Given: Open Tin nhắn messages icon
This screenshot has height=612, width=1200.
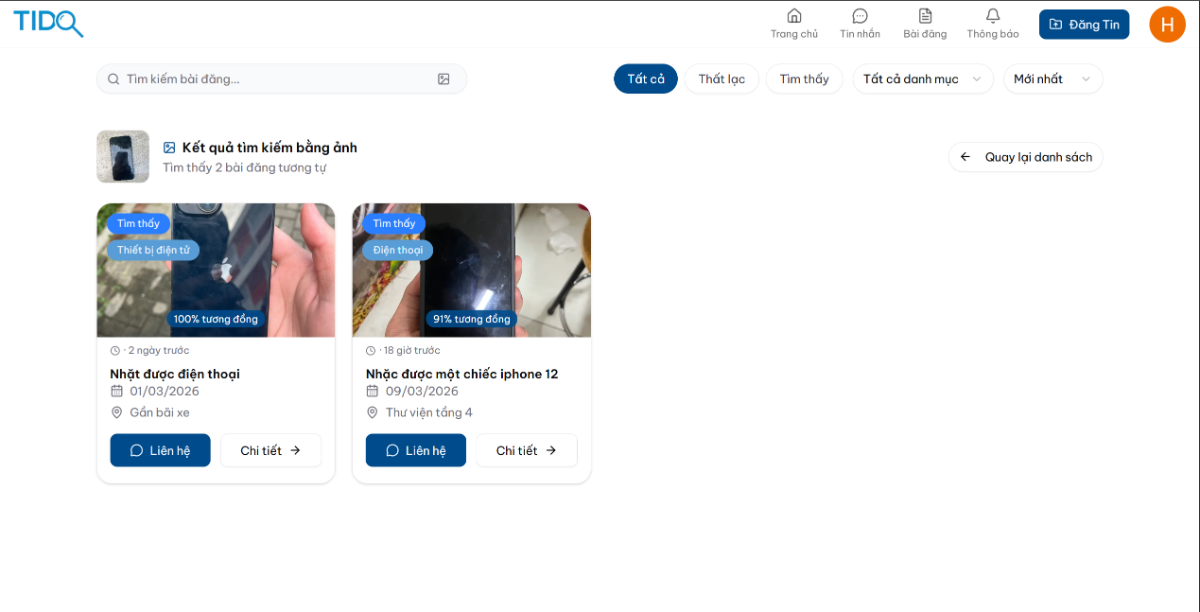Looking at the screenshot, I should [x=860, y=16].
